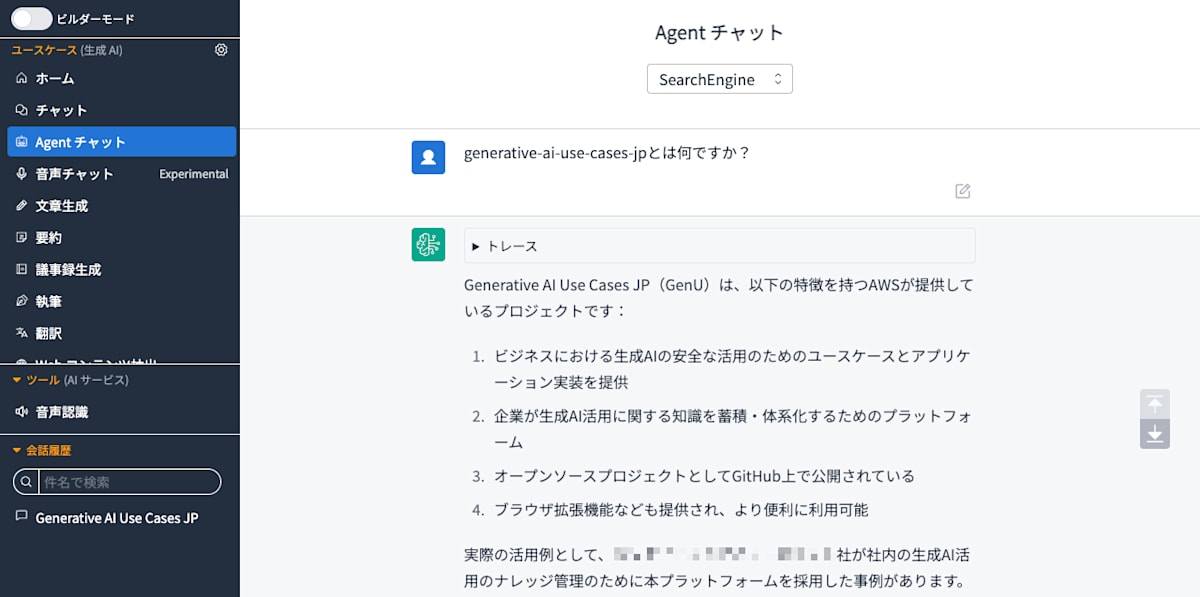The width and height of the screenshot is (1200, 597).
Task: Open 翻訳 in the sidebar
Action: (x=121, y=333)
